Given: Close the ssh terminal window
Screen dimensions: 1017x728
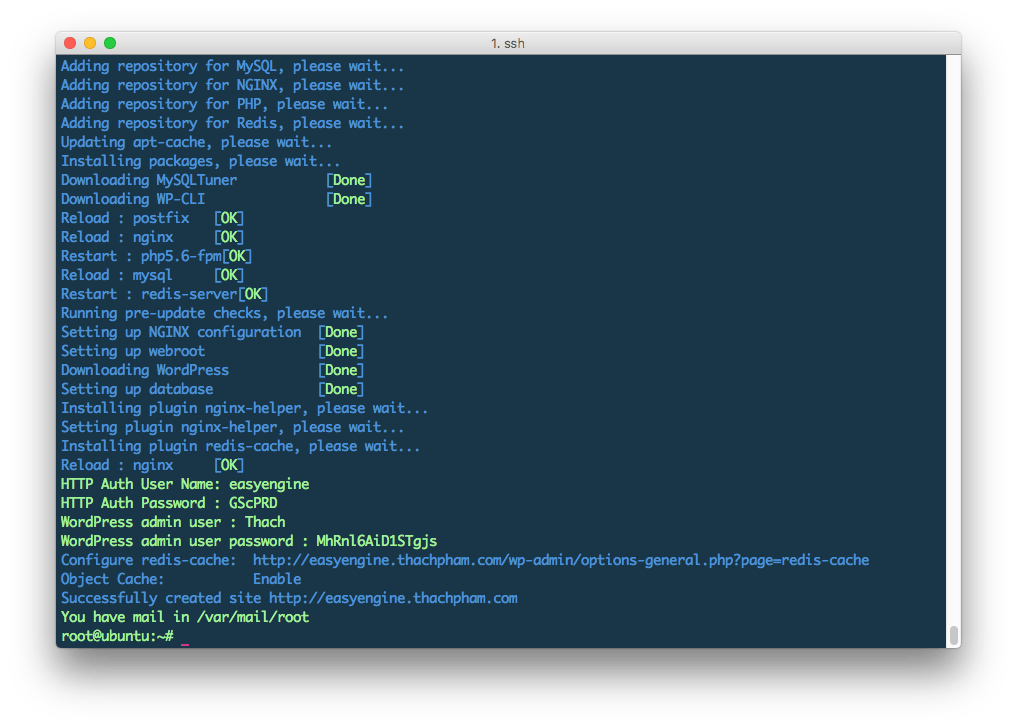Looking at the screenshot, I should (x=70, y=43).
